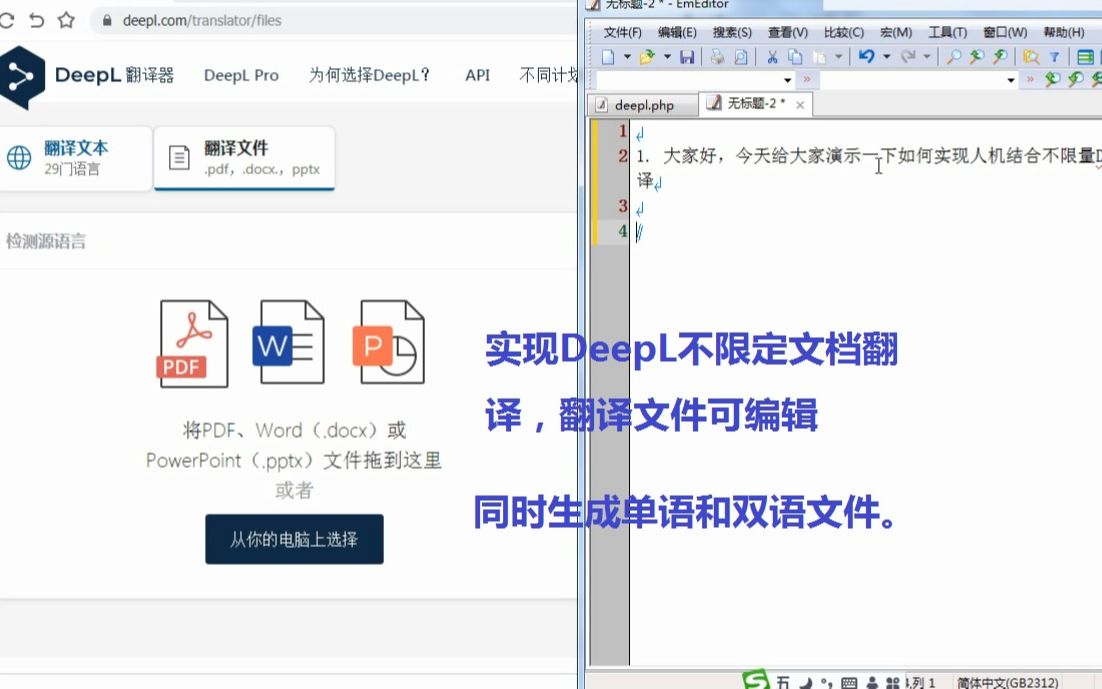Open the 工具(T) menu
Image resolution: width=1102 pixels, height=689 pixels.
click(947, 32)
